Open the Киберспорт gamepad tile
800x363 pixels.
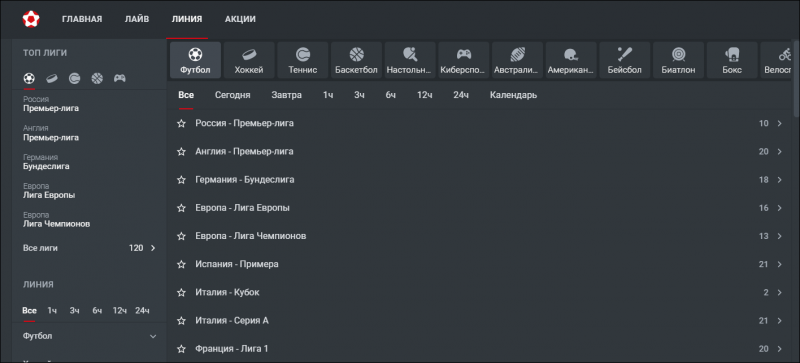tap(463, 60)
